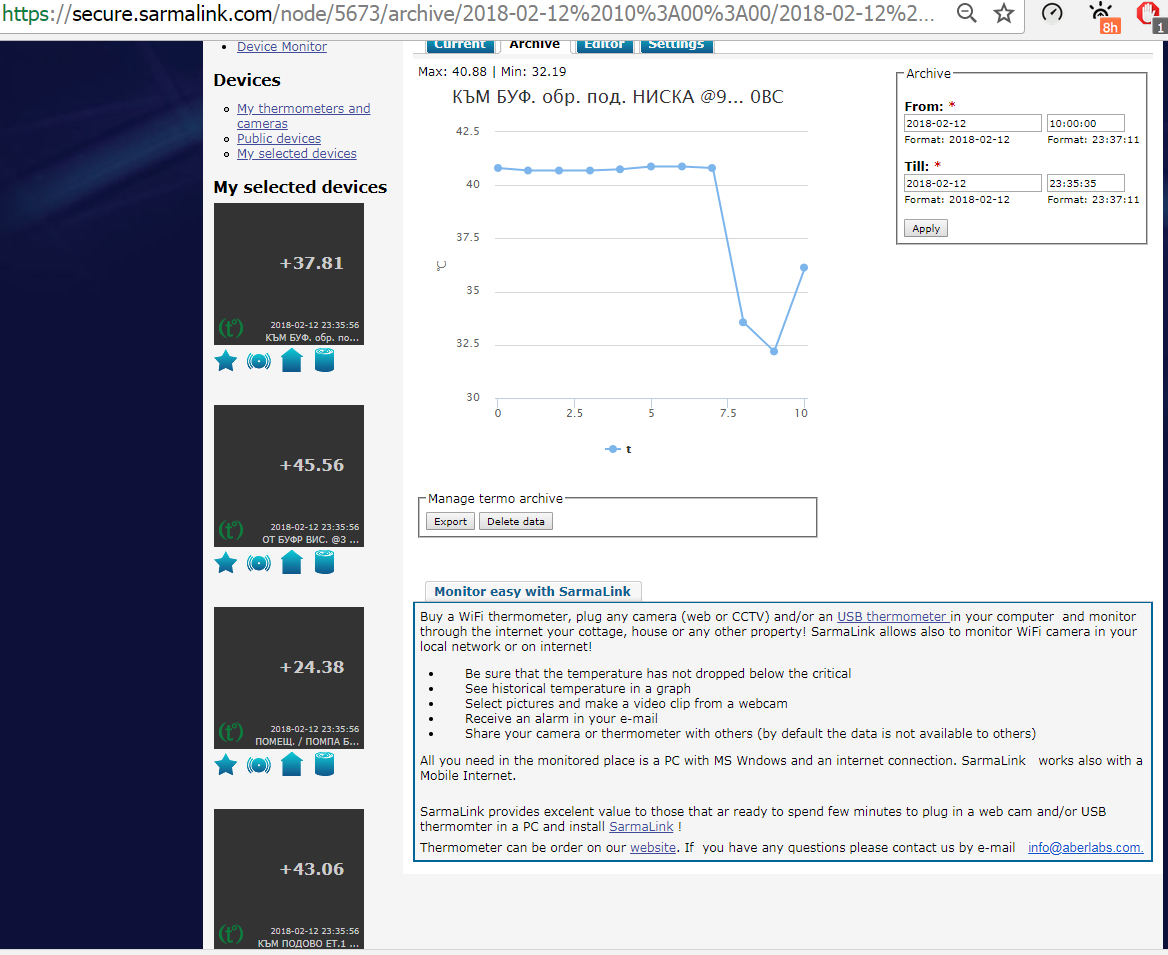Click the From time input field
This screenshot has height=955, width=1168.
[1085, 123]
